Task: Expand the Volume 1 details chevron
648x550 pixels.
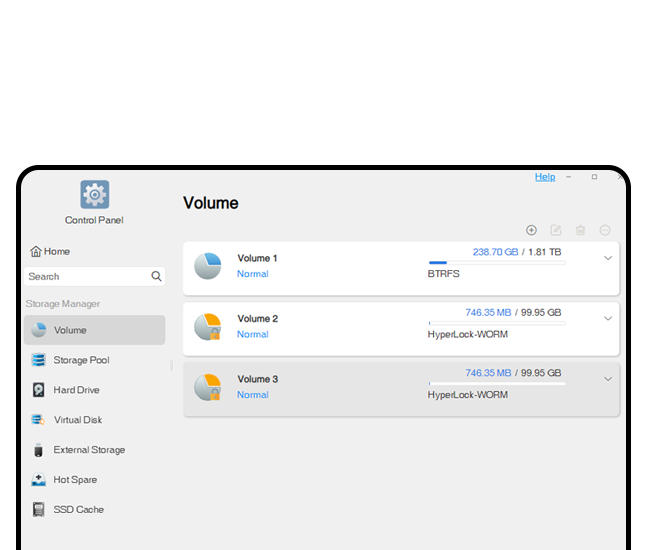Action: pyautogui.click(x=607, y=258)
